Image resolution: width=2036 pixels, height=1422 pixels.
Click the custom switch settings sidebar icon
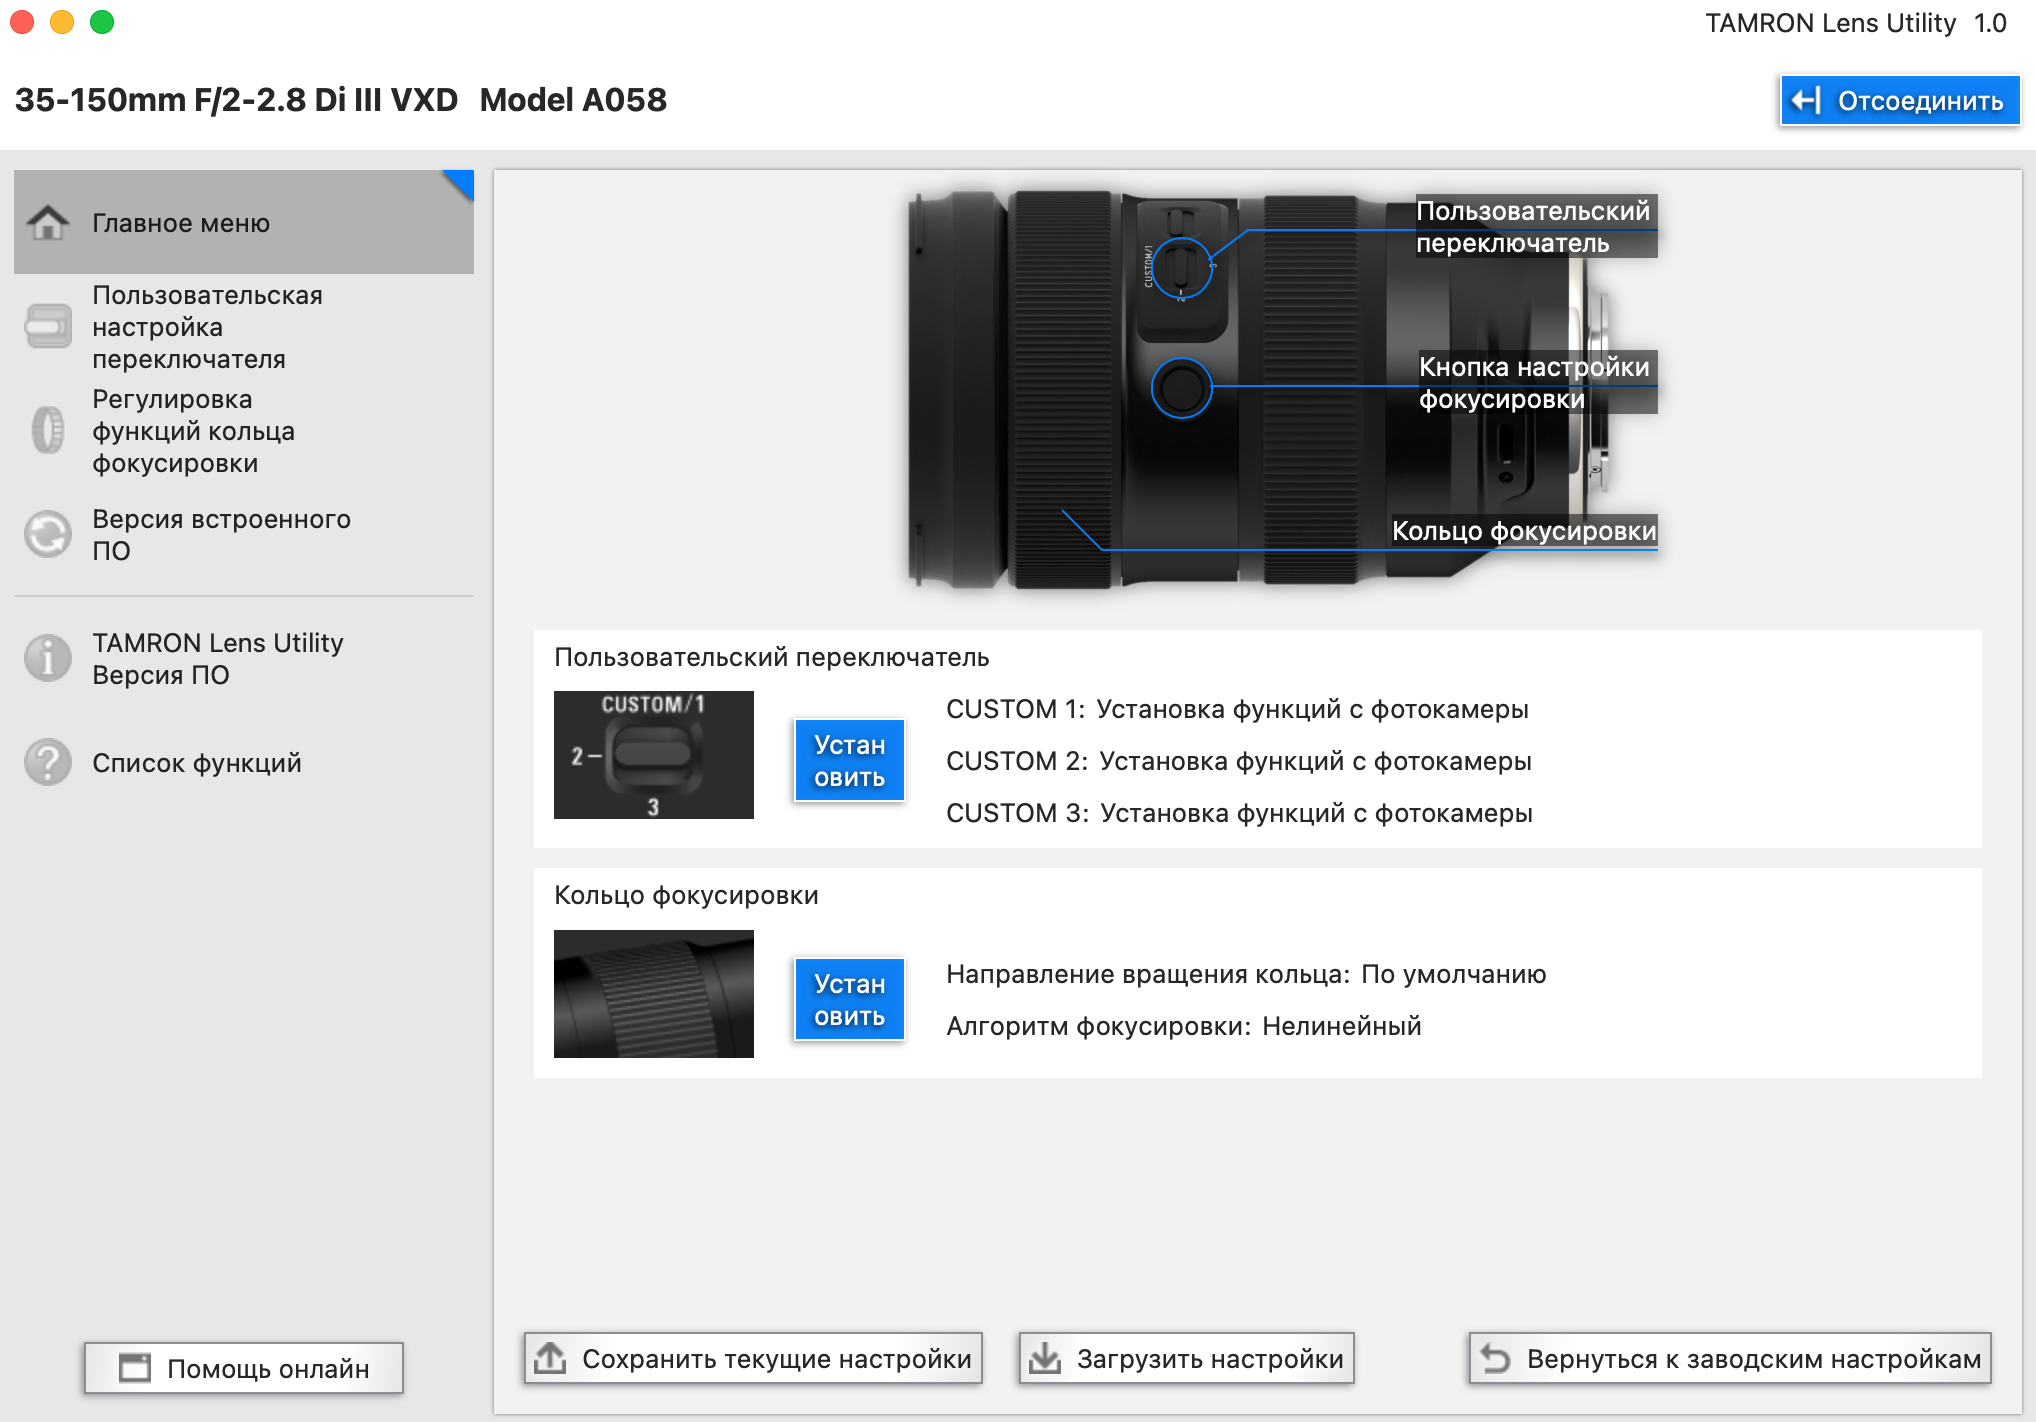(x=47, y=327)
